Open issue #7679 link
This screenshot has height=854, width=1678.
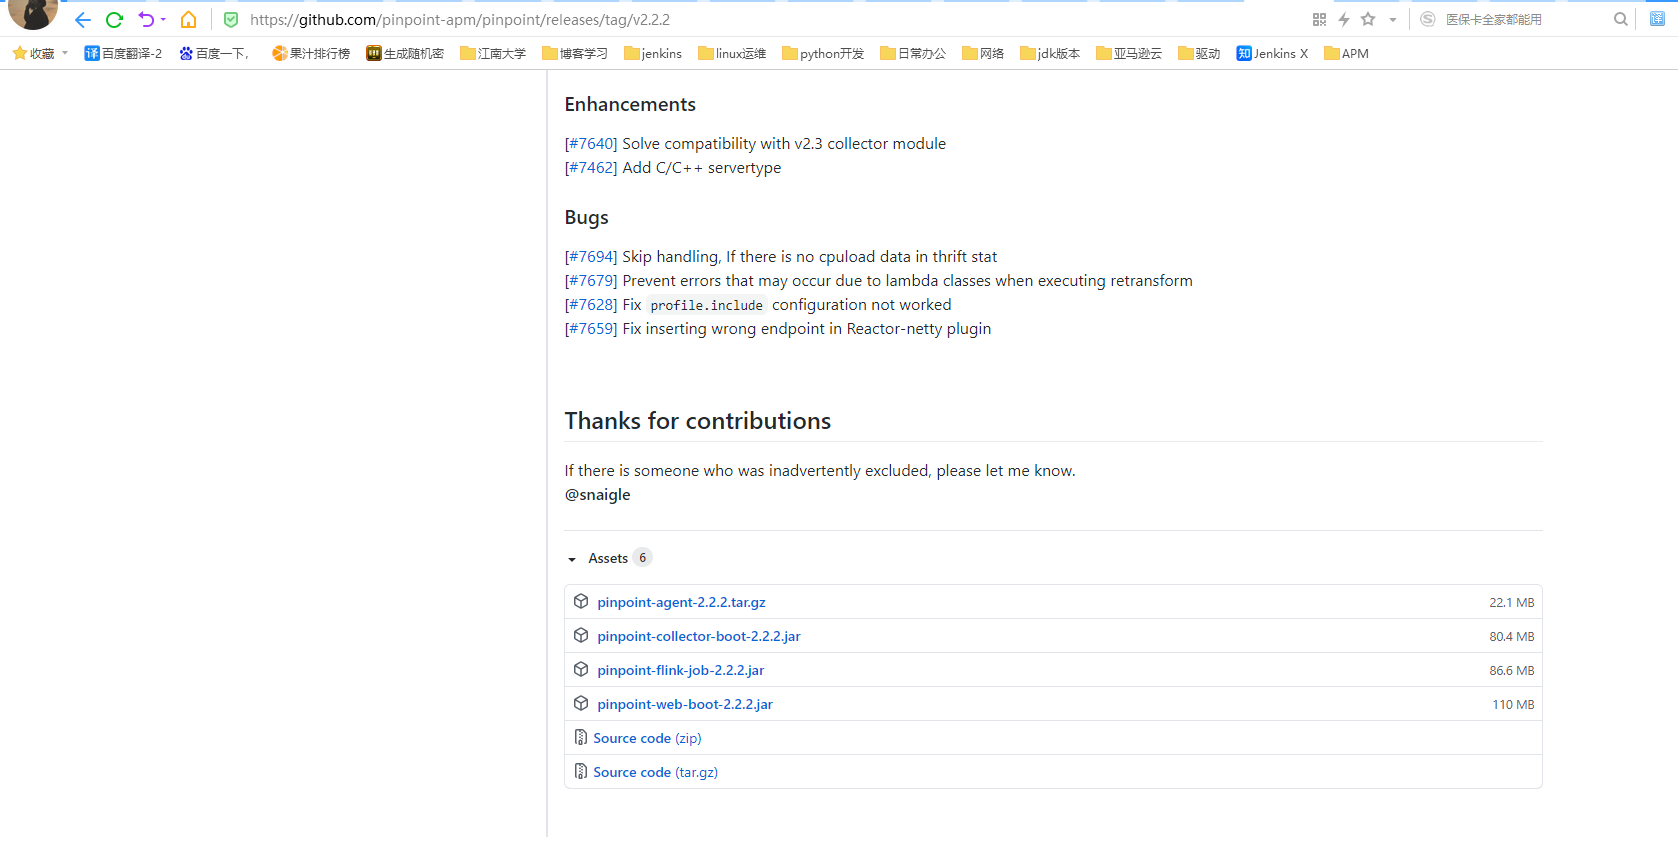[591, 281]
